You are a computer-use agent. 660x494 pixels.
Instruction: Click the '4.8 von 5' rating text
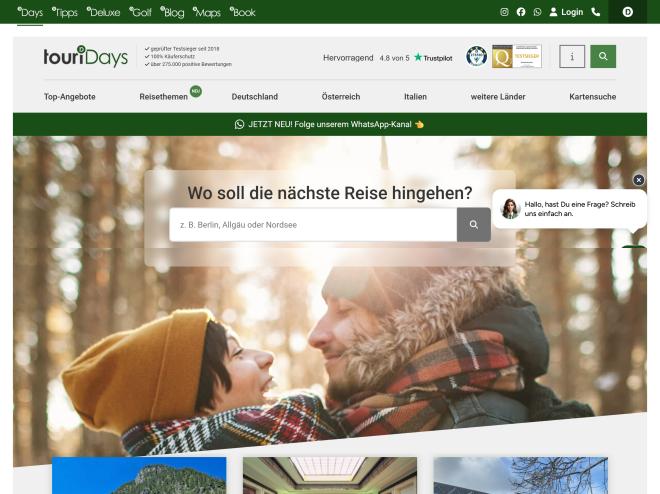pos(394,58)
